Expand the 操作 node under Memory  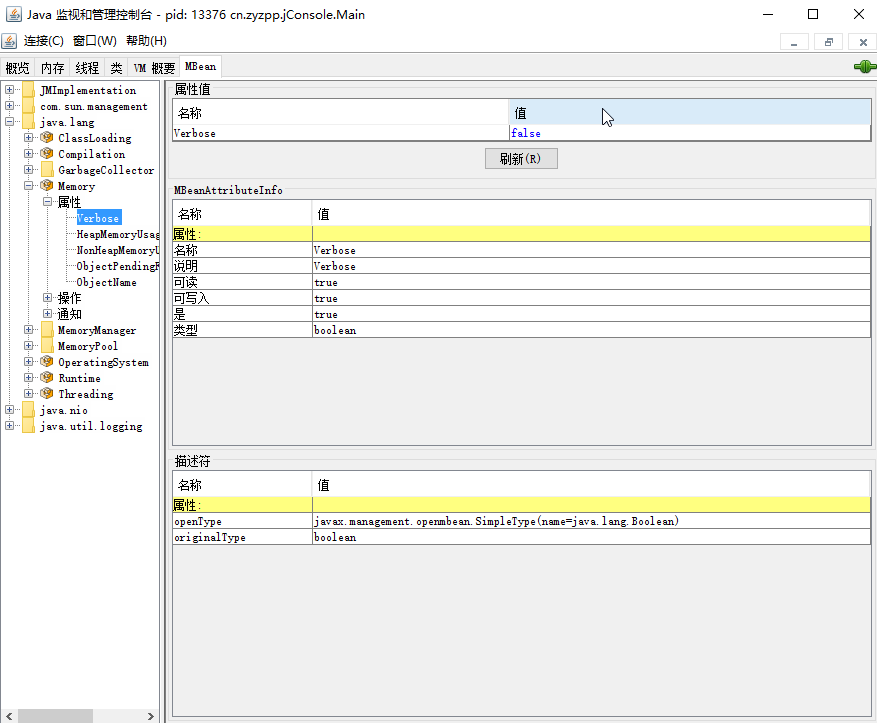pos(47,298)
